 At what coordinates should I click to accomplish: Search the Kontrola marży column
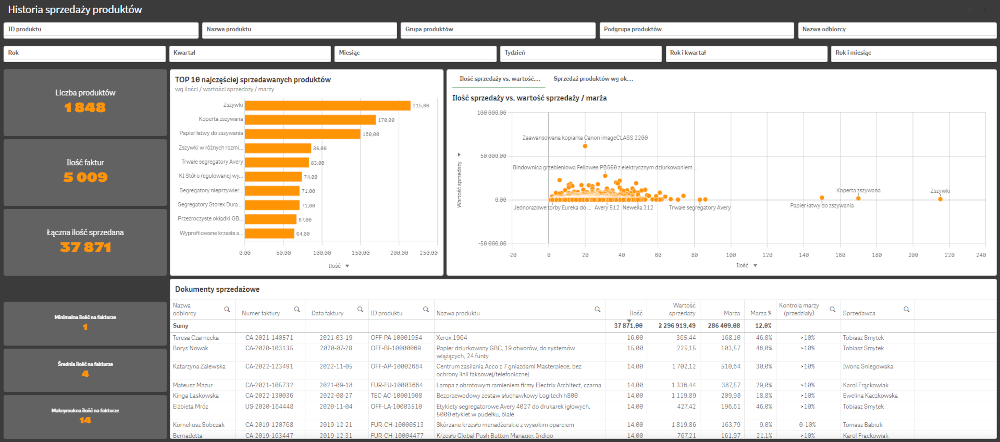point(832,309)
